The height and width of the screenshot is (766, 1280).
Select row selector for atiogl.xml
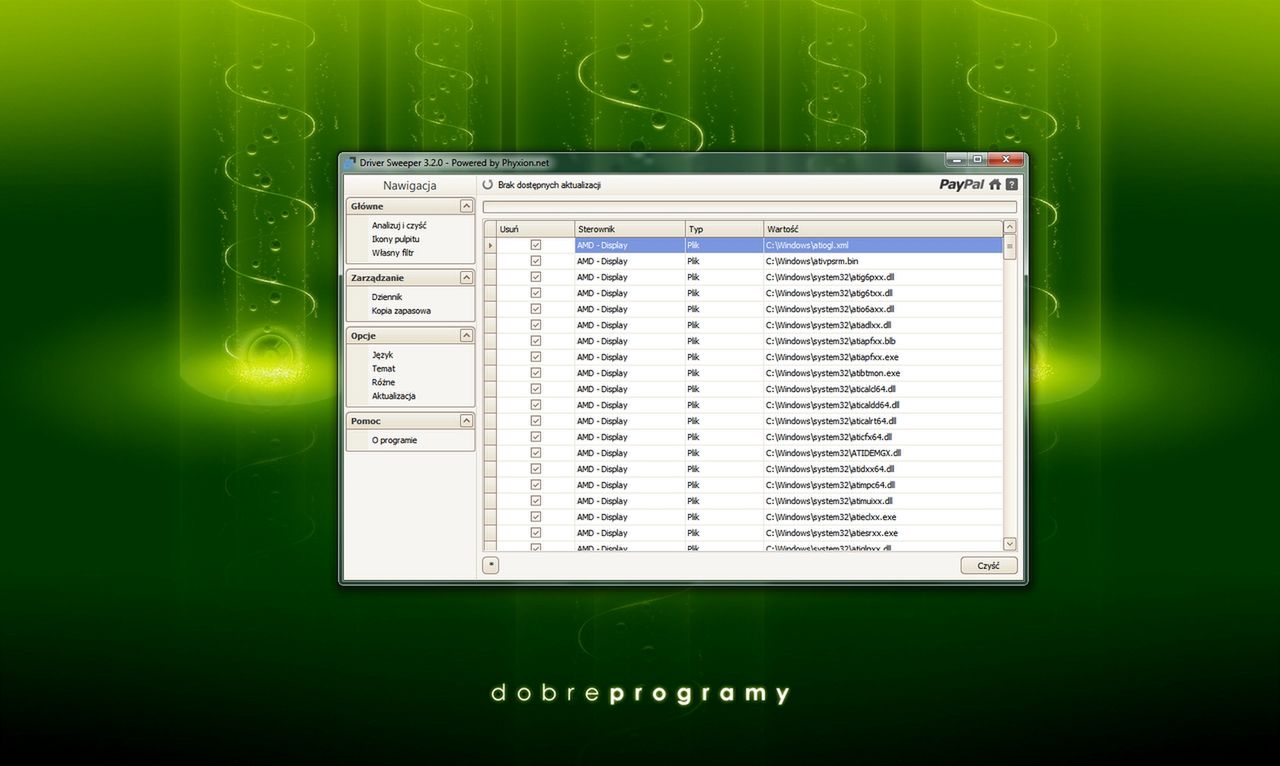tap(490, 245)
